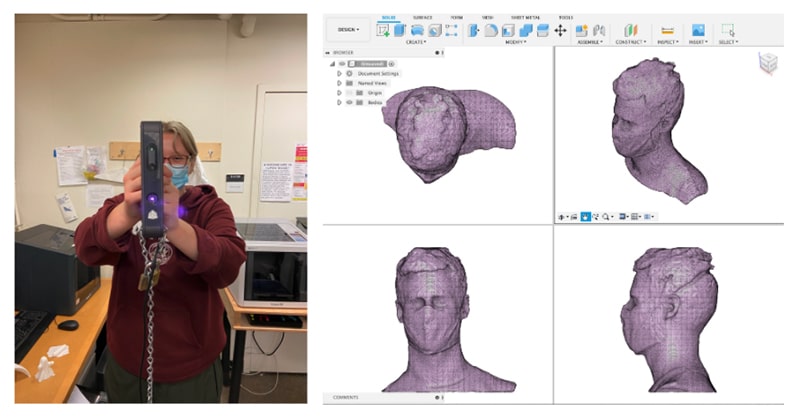Screen dimensions: 800x420
Task: Click the Inspect measure icon
Action: click(667, 30)
